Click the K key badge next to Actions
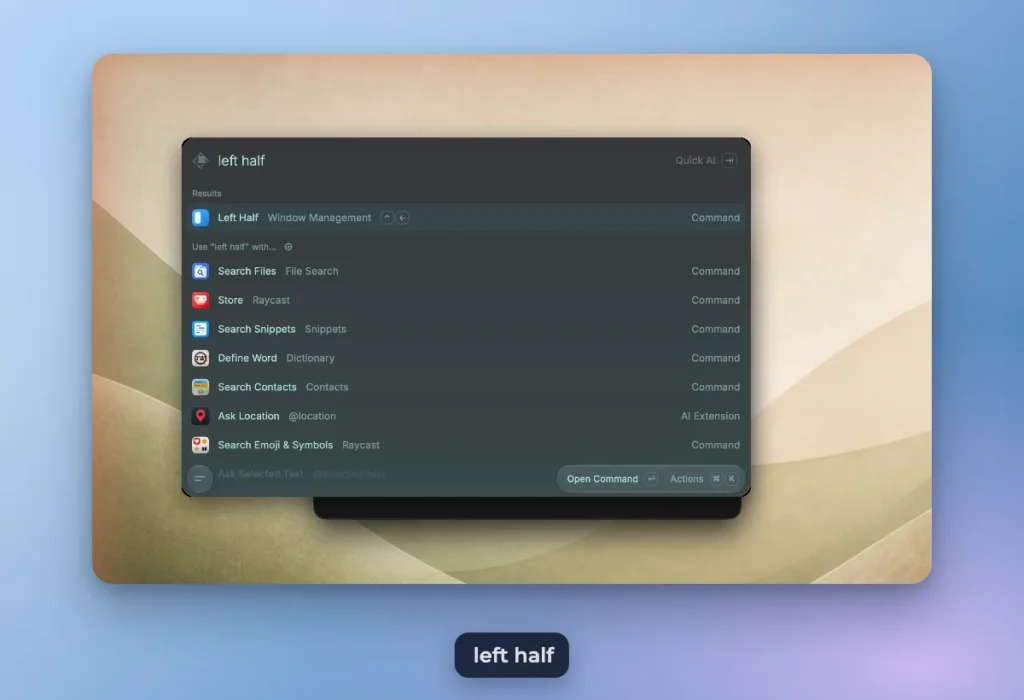The height and width of the screenshot is (700, 1024). coord(731,479)
